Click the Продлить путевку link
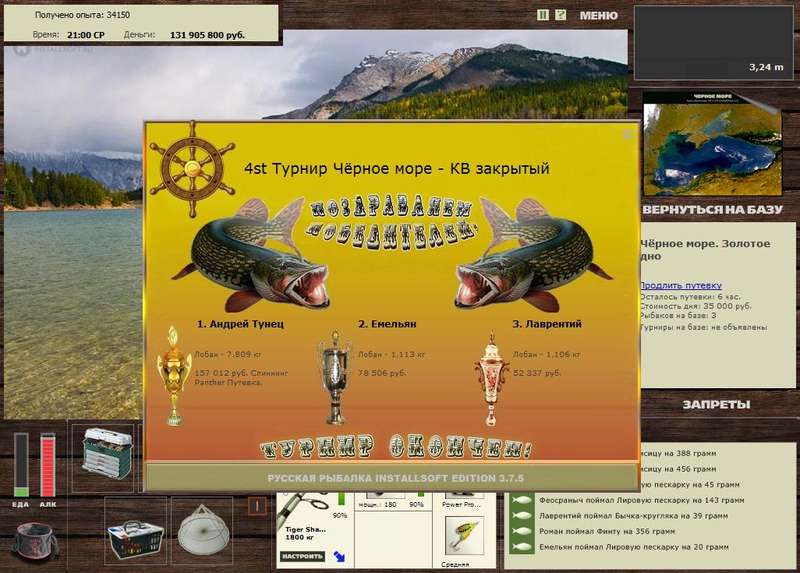Viewport: 800px width, 573px height. (681, 286)
